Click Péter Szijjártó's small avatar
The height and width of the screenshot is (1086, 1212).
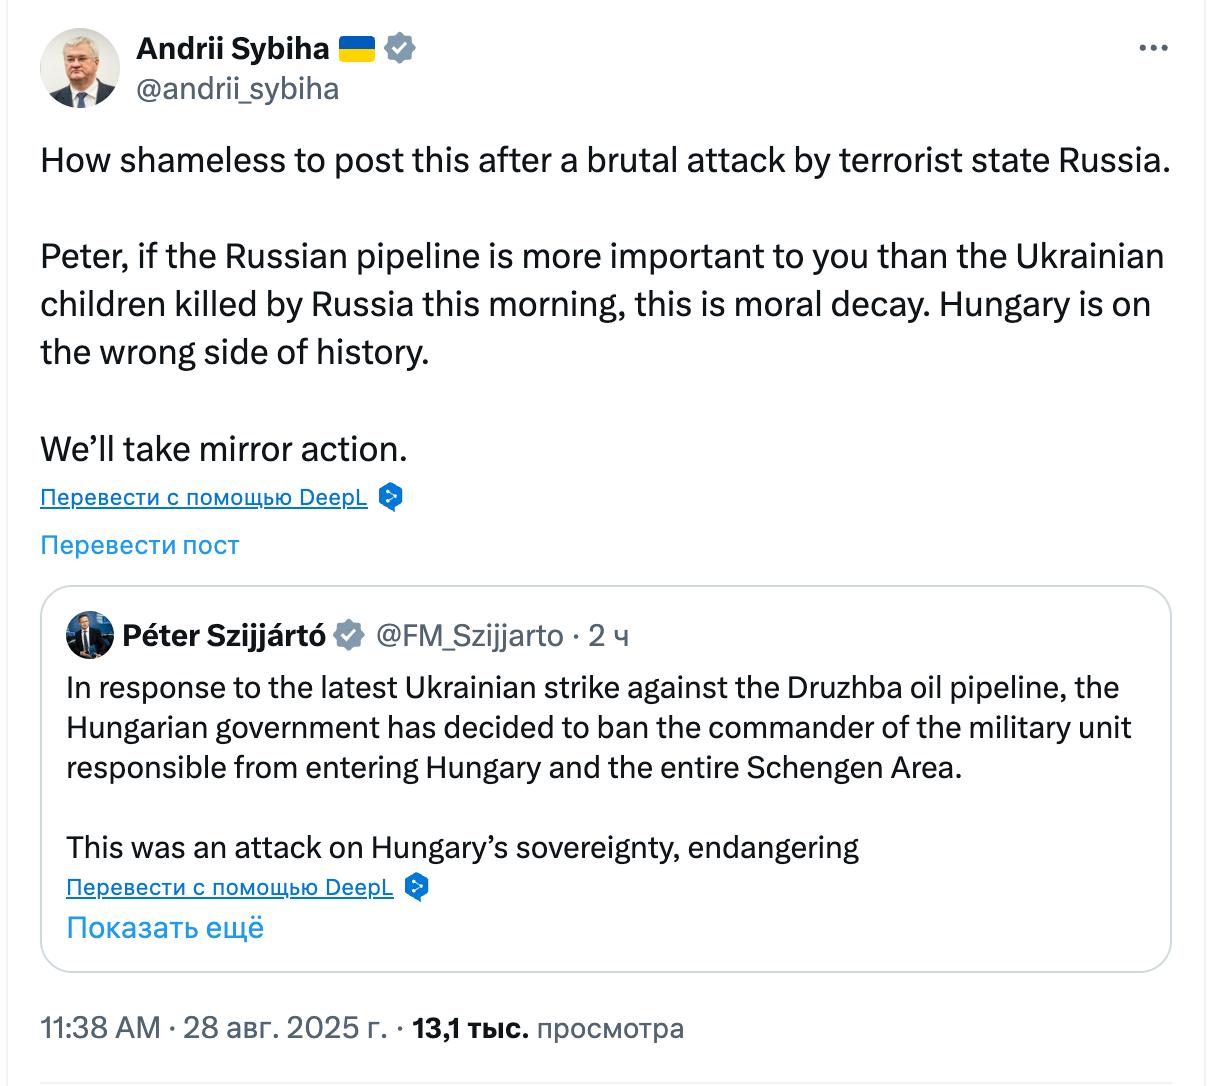click(89, 635)
